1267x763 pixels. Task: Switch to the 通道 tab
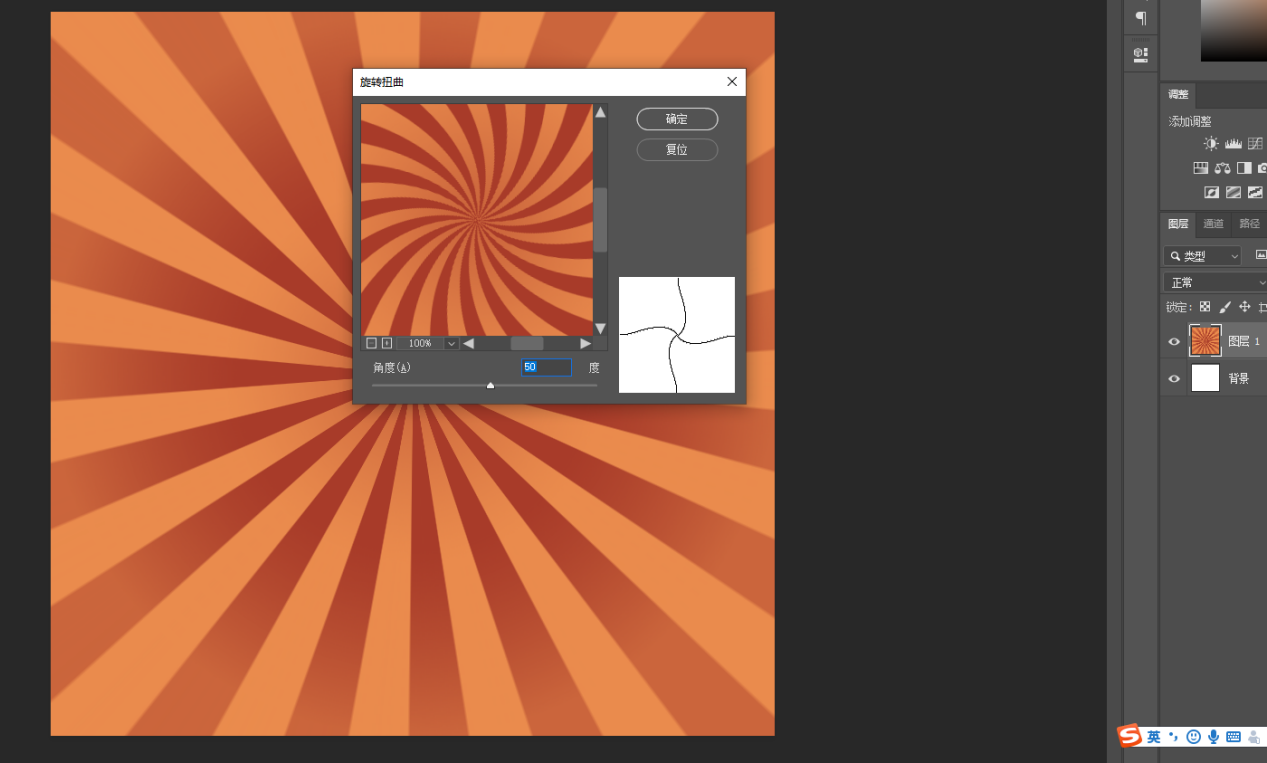click(x=1213, y=224)
